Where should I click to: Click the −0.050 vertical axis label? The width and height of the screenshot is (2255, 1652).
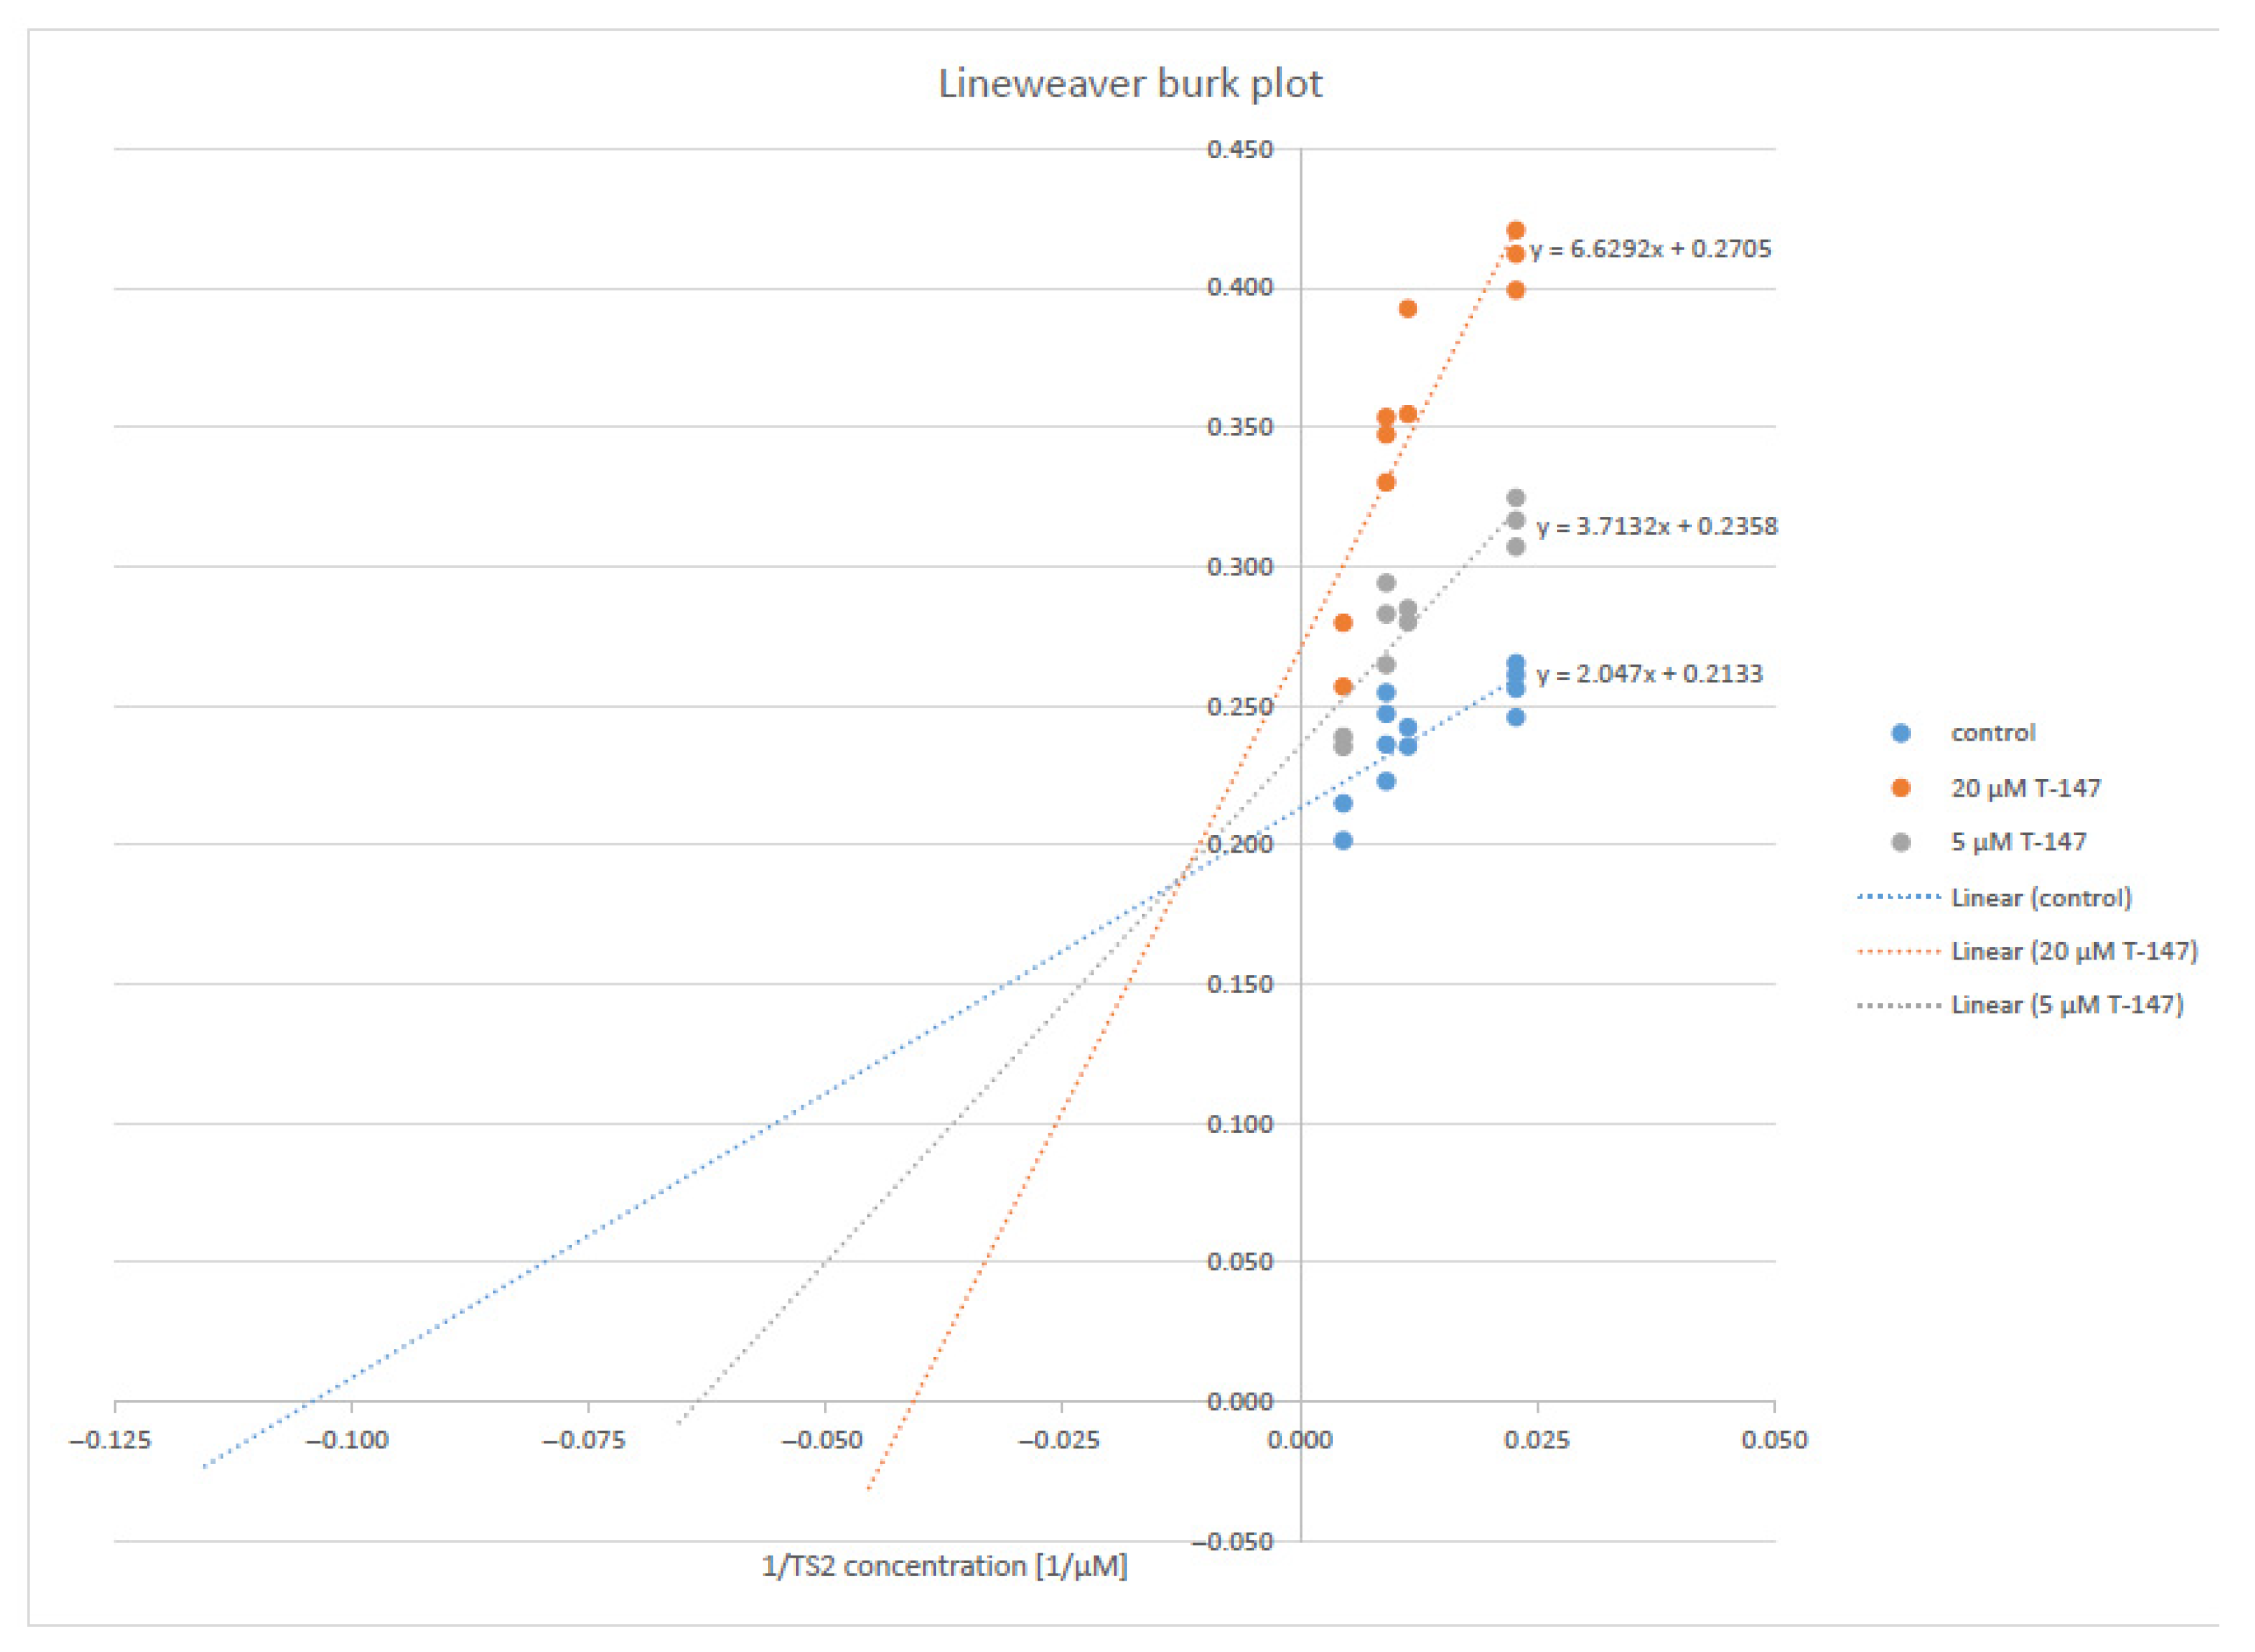[1233, 1541]
